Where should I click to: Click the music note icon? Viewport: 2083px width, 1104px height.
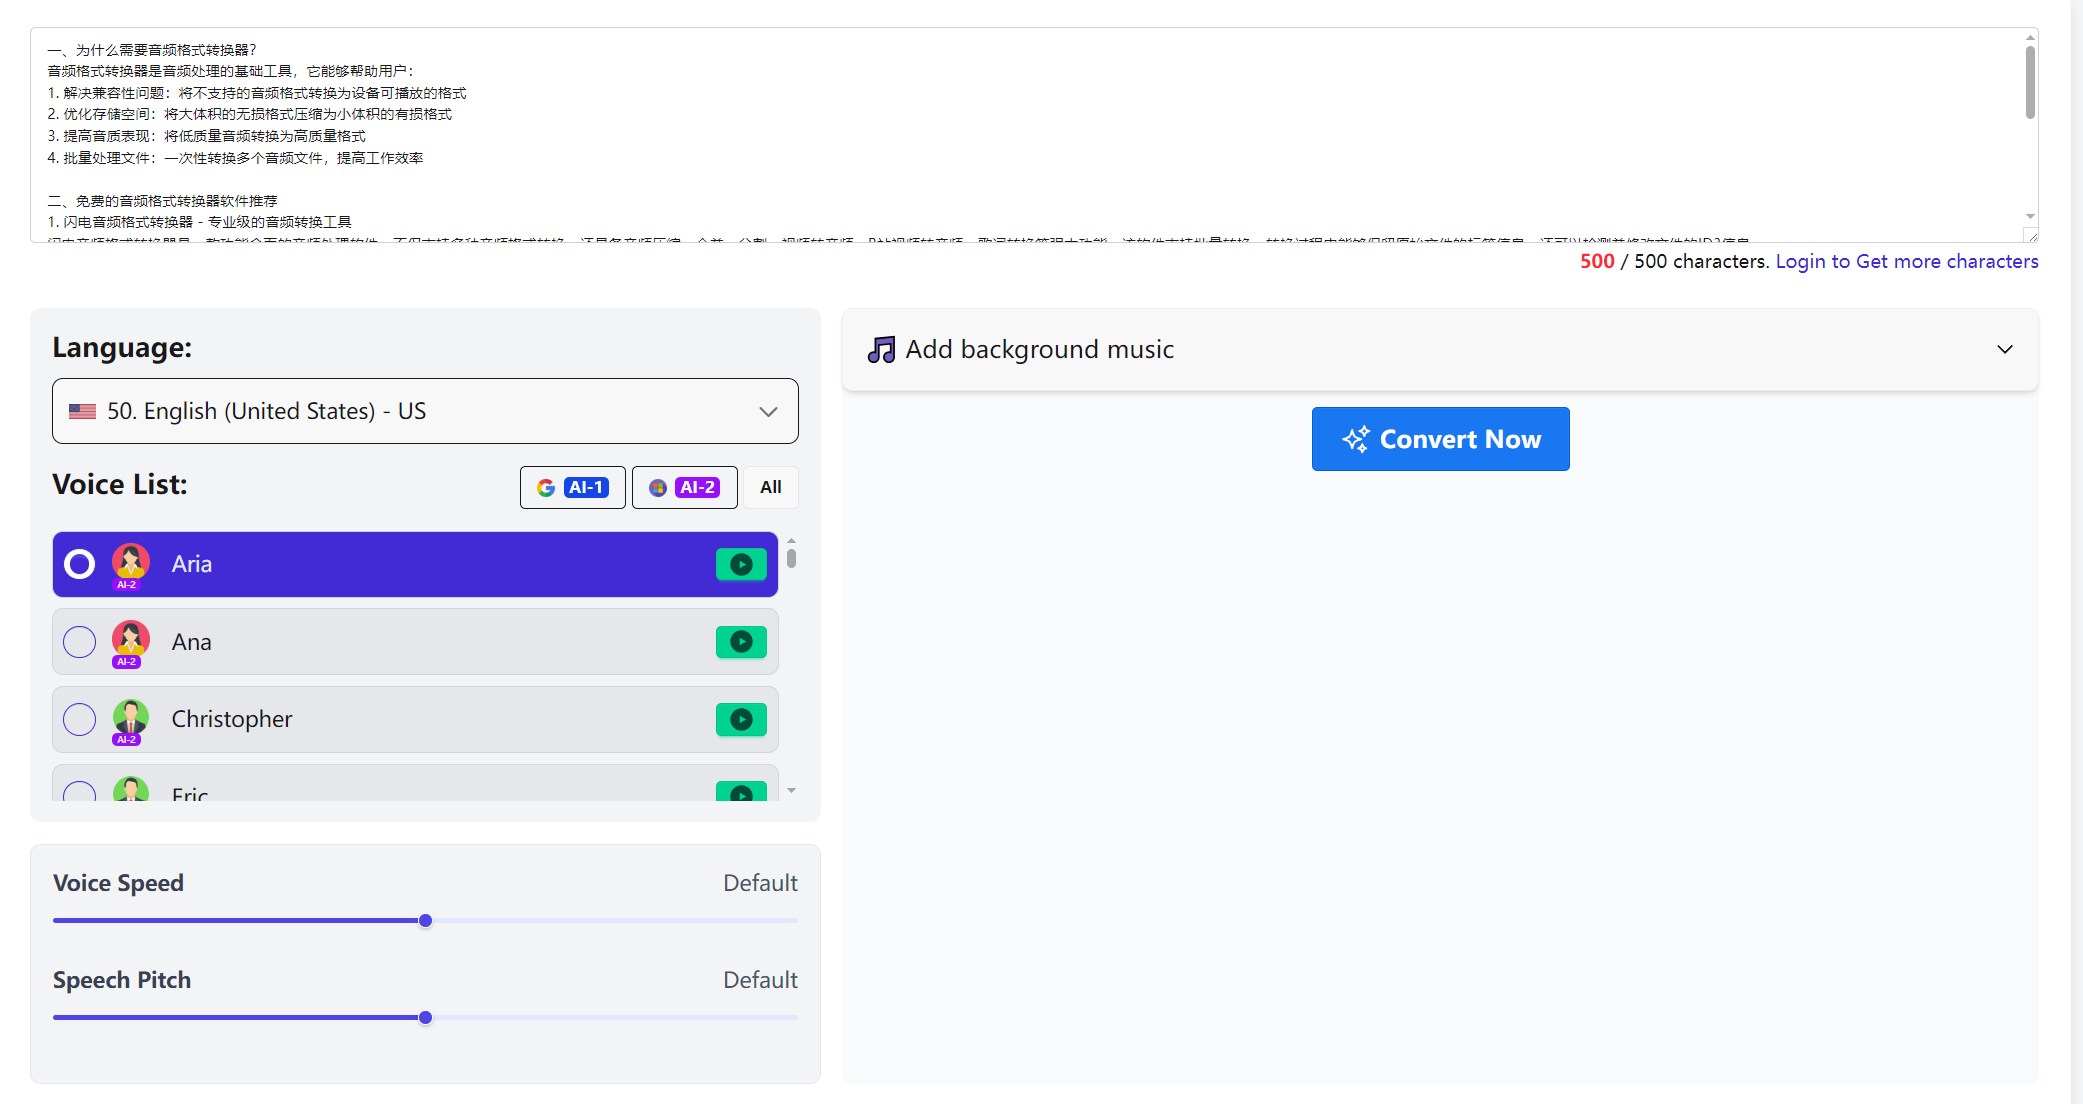[881, 350]
